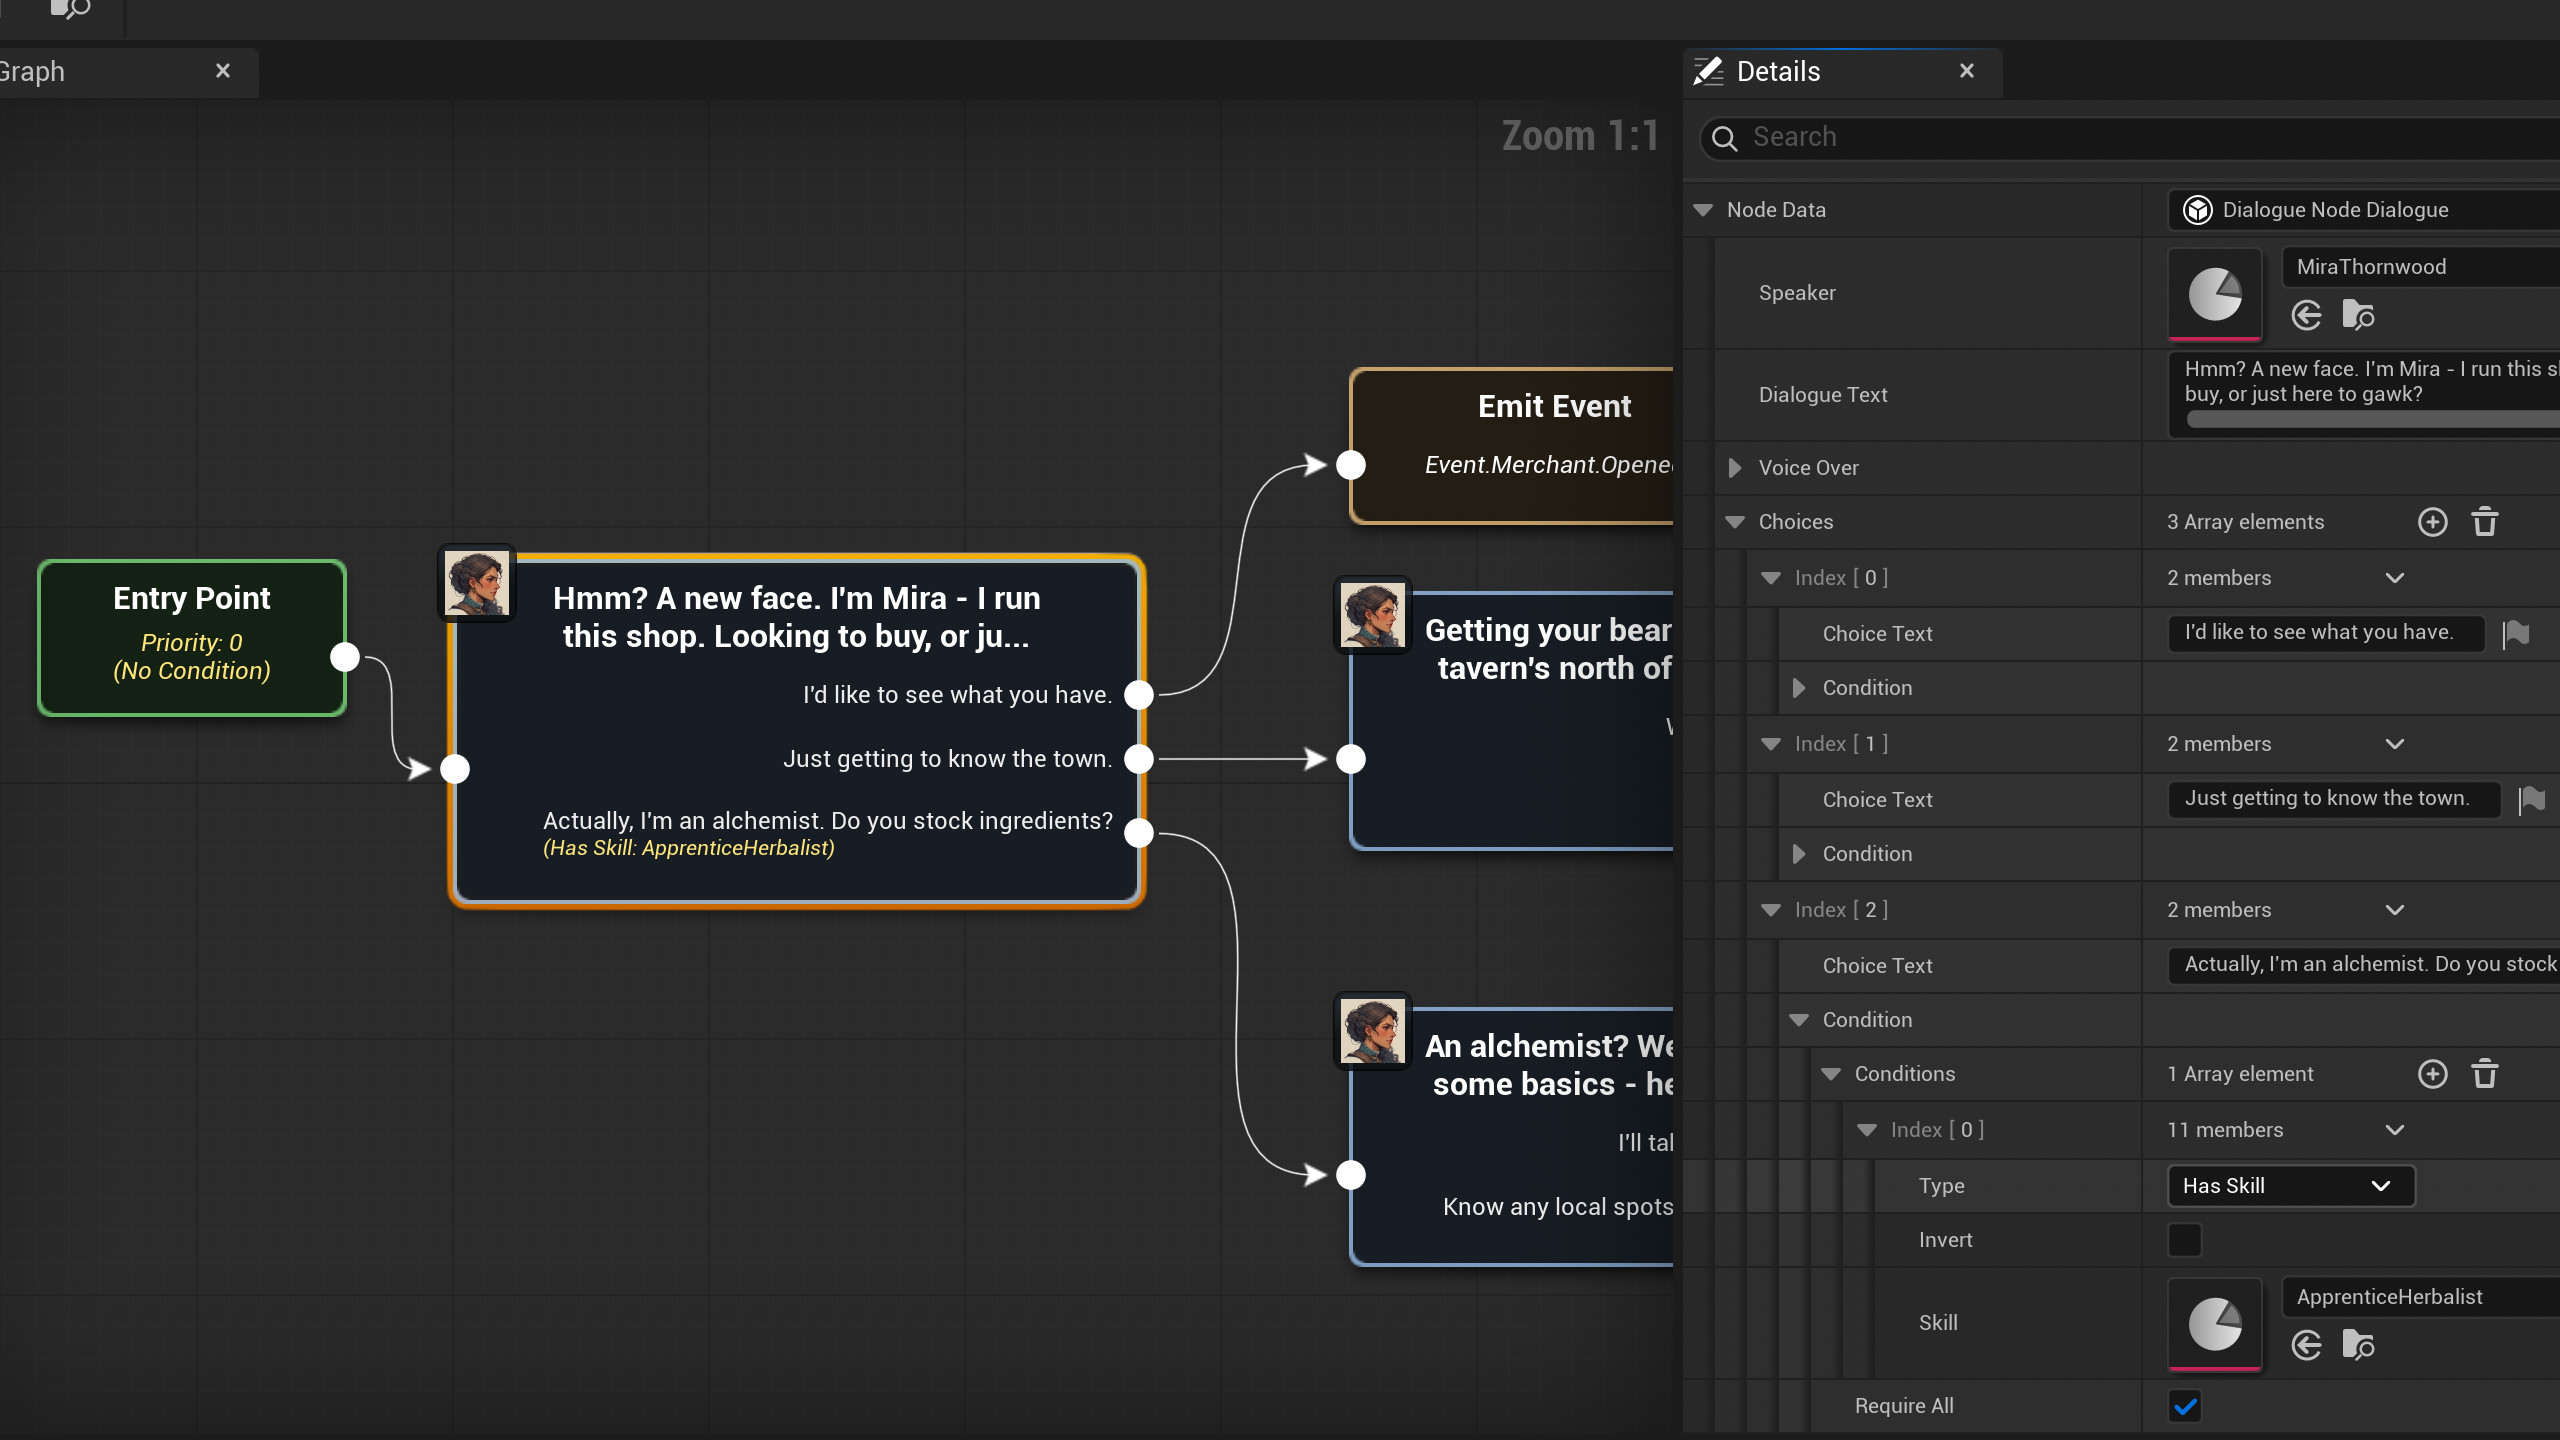Viewport: 2560px width, 1440px height.
Task: Click Browse to Asset icon beside the Skill field
Action: tap(2358, 1345)
